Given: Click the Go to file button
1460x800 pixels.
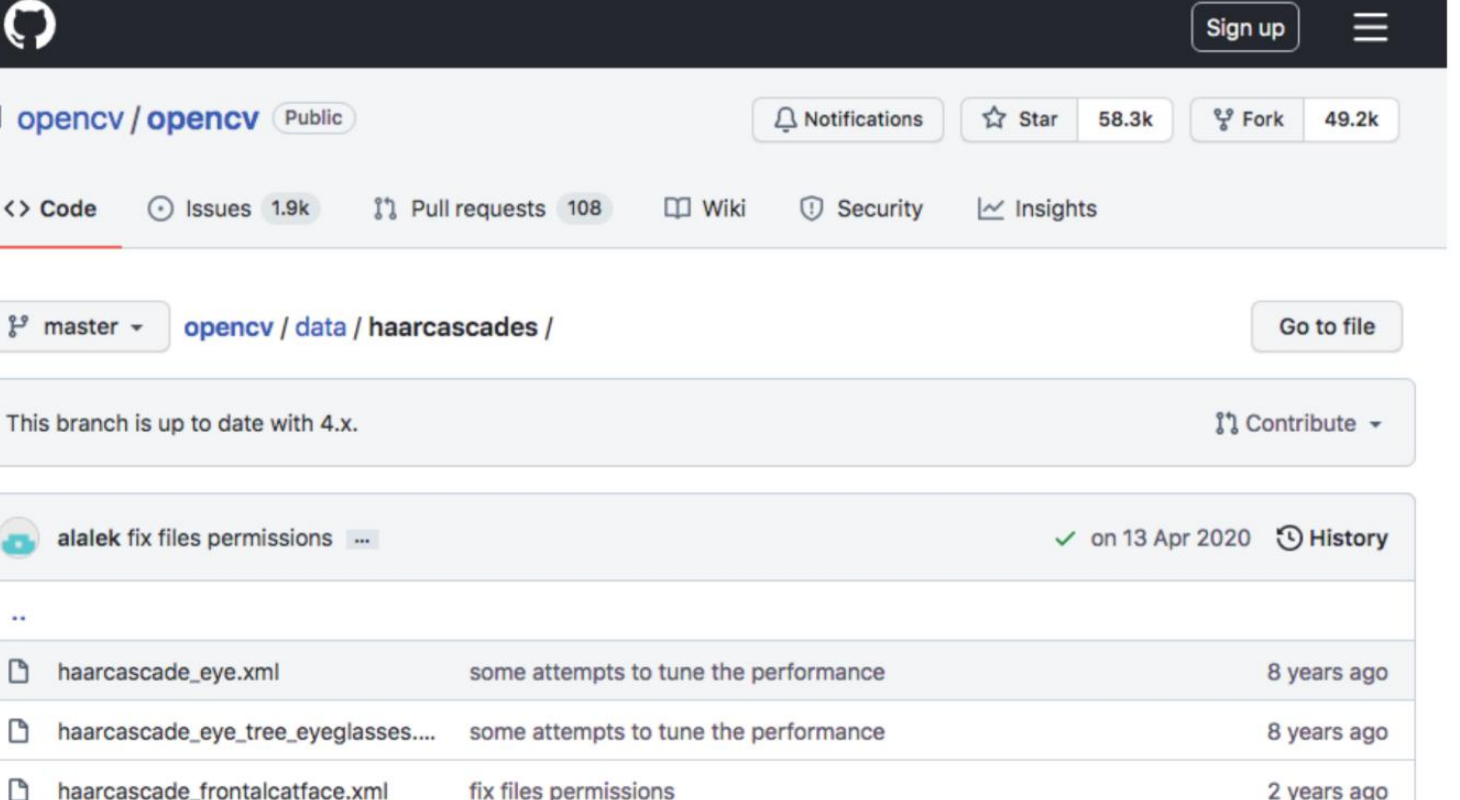Looking at the screenshot, I should click(x=1326, y=327).
